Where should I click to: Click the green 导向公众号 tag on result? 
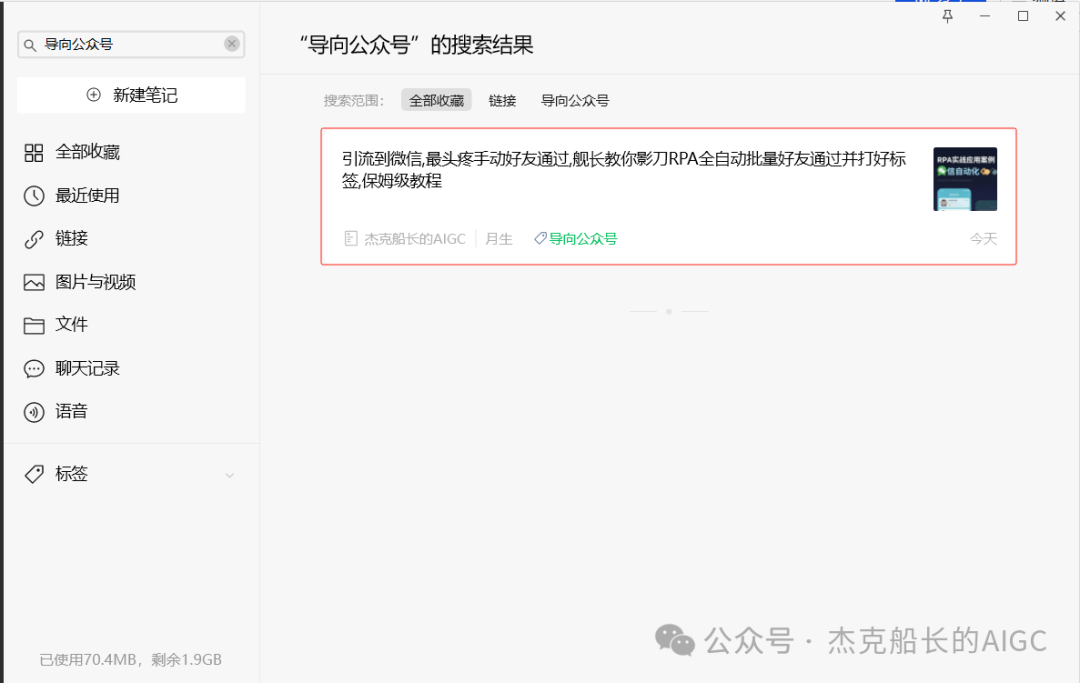pyautogui.click(x=583, y=239)
